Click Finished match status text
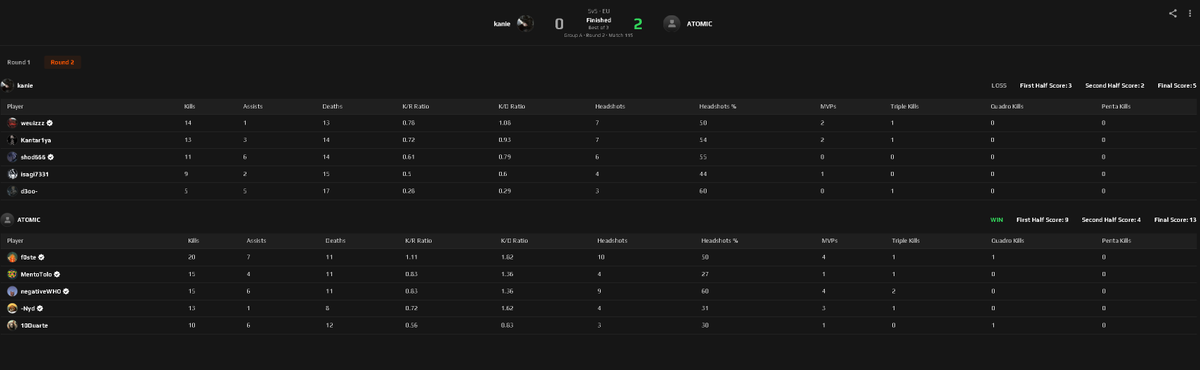 598,20
